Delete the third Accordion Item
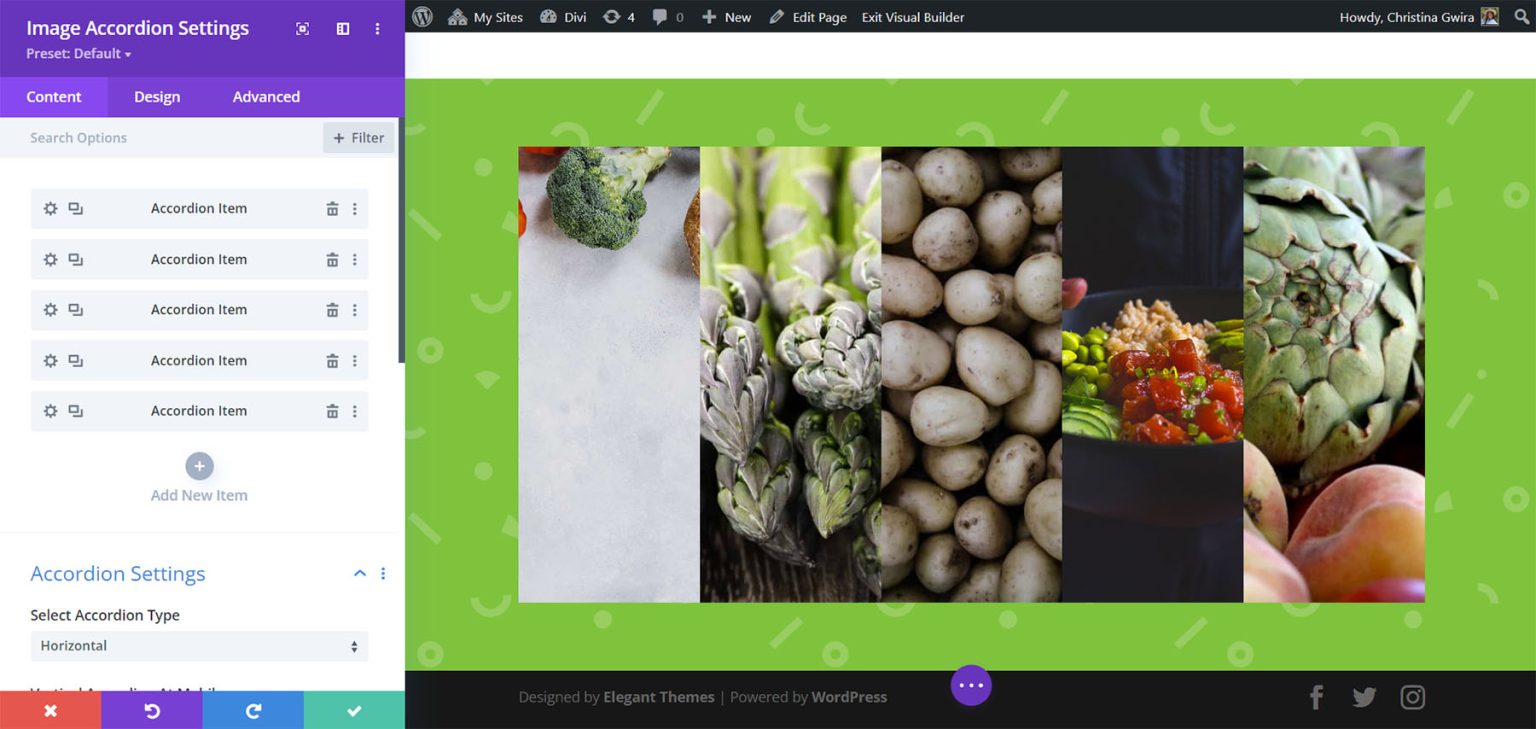The width and height of the screenshot is (1536, 729). [332, 310]
